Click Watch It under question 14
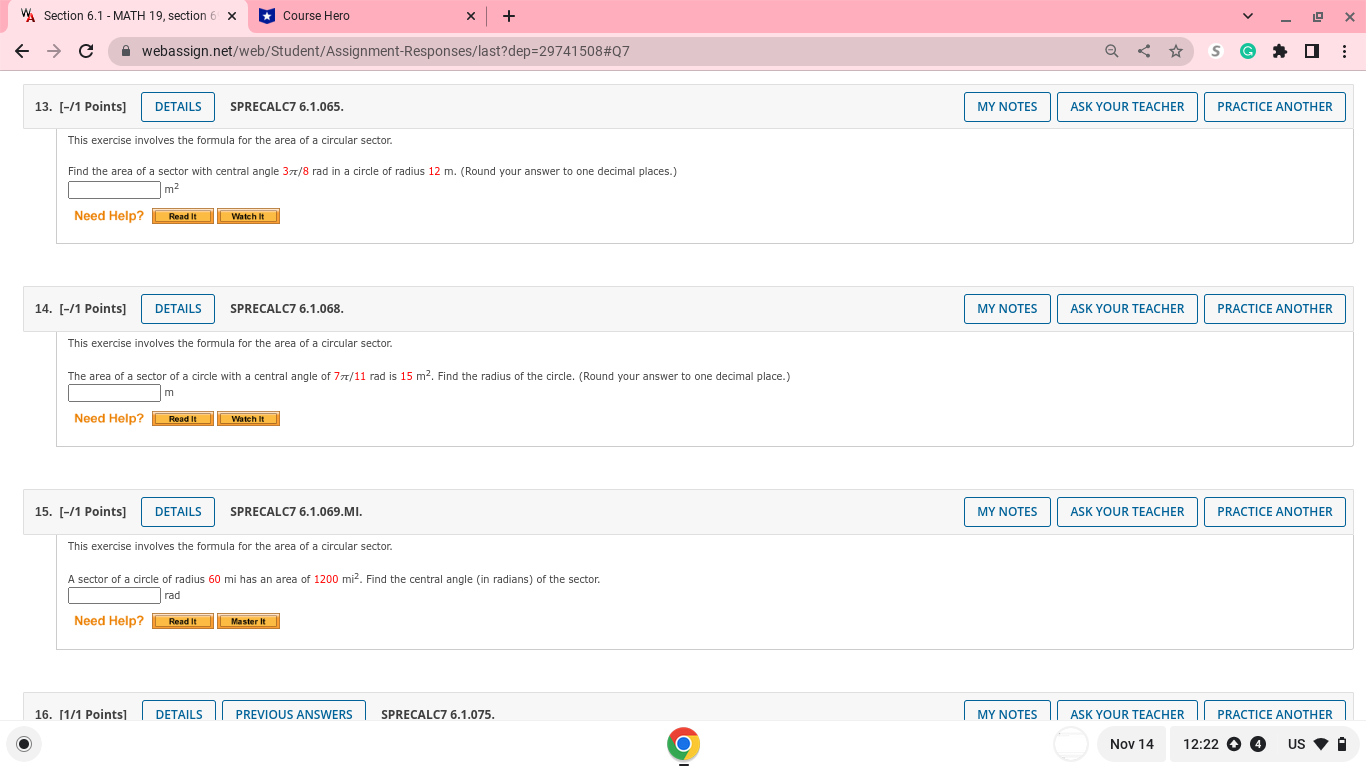 pos(248,419)
